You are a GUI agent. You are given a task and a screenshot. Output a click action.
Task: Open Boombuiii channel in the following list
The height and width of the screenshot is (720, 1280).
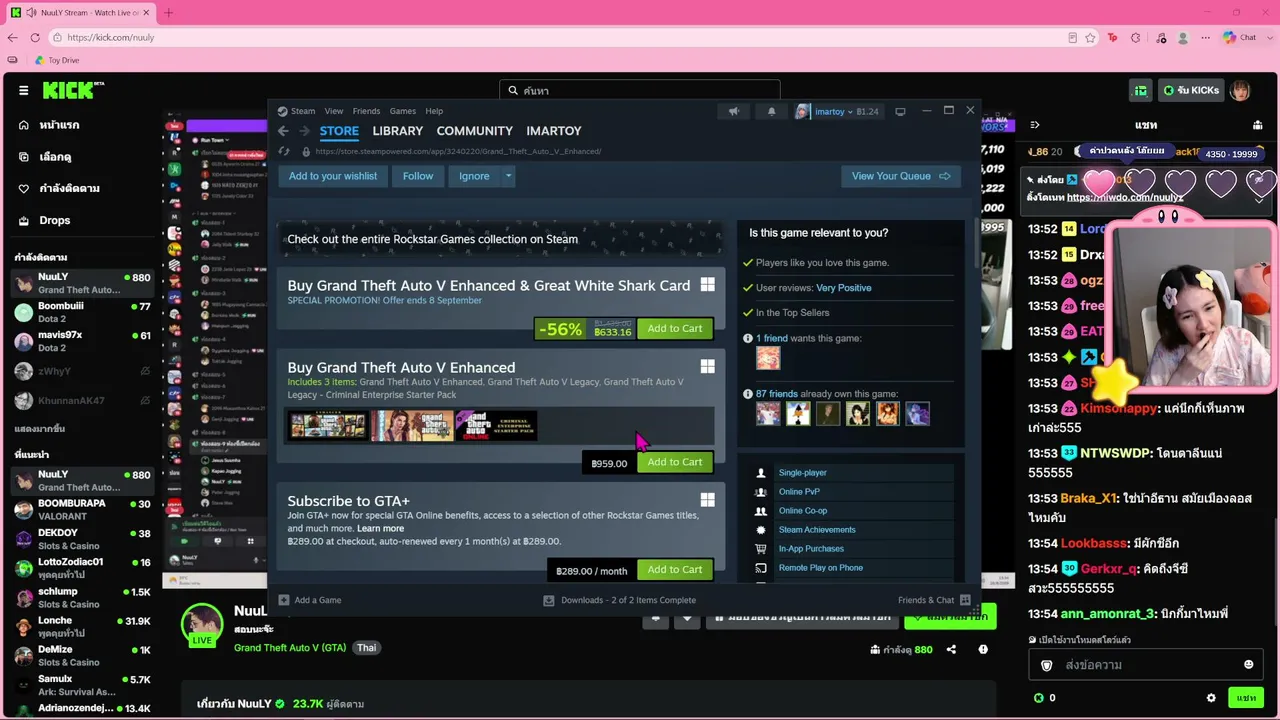(82, 313)
